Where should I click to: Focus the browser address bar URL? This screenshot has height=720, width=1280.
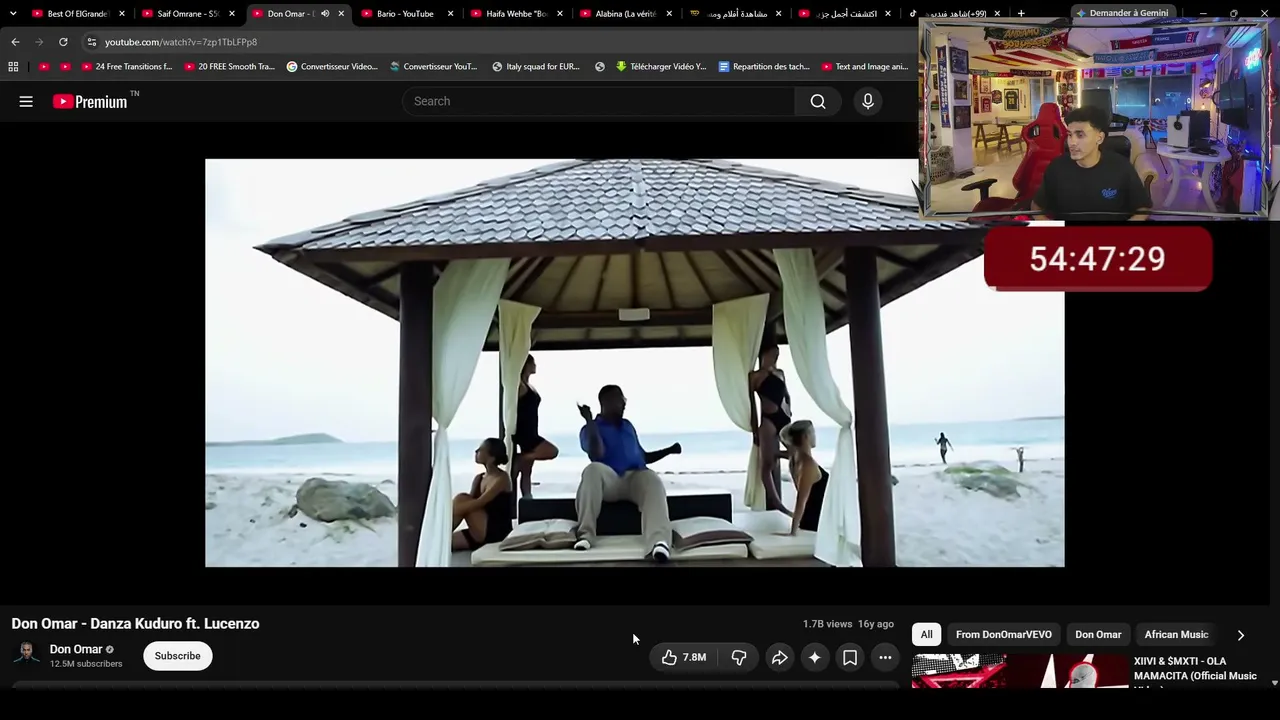(x=181, y=42)
